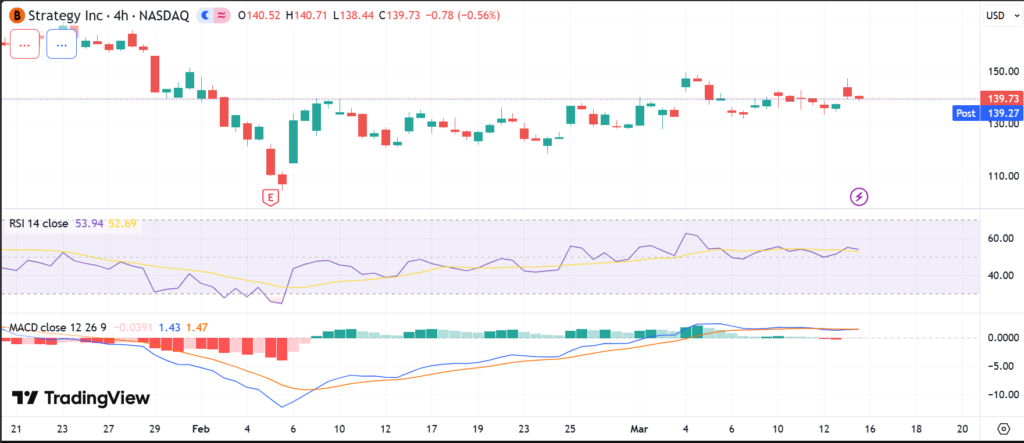Open the earnings 'E' marker on chart
This screenshot has height=443, width=1024.
pos(270,197)
